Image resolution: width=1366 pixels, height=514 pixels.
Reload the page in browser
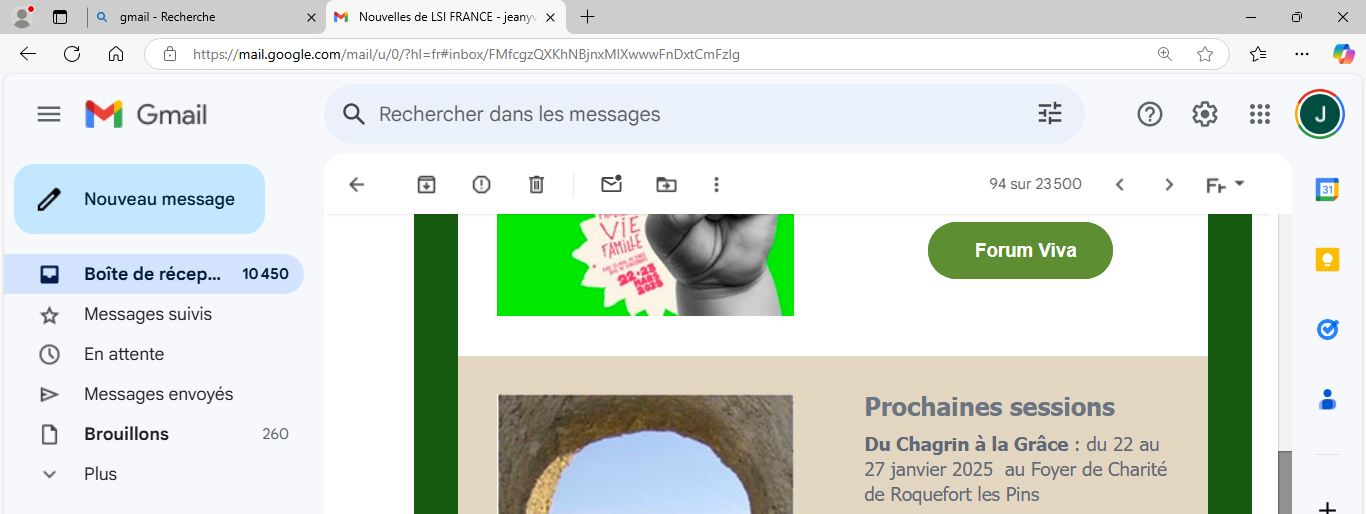[72, 54]
